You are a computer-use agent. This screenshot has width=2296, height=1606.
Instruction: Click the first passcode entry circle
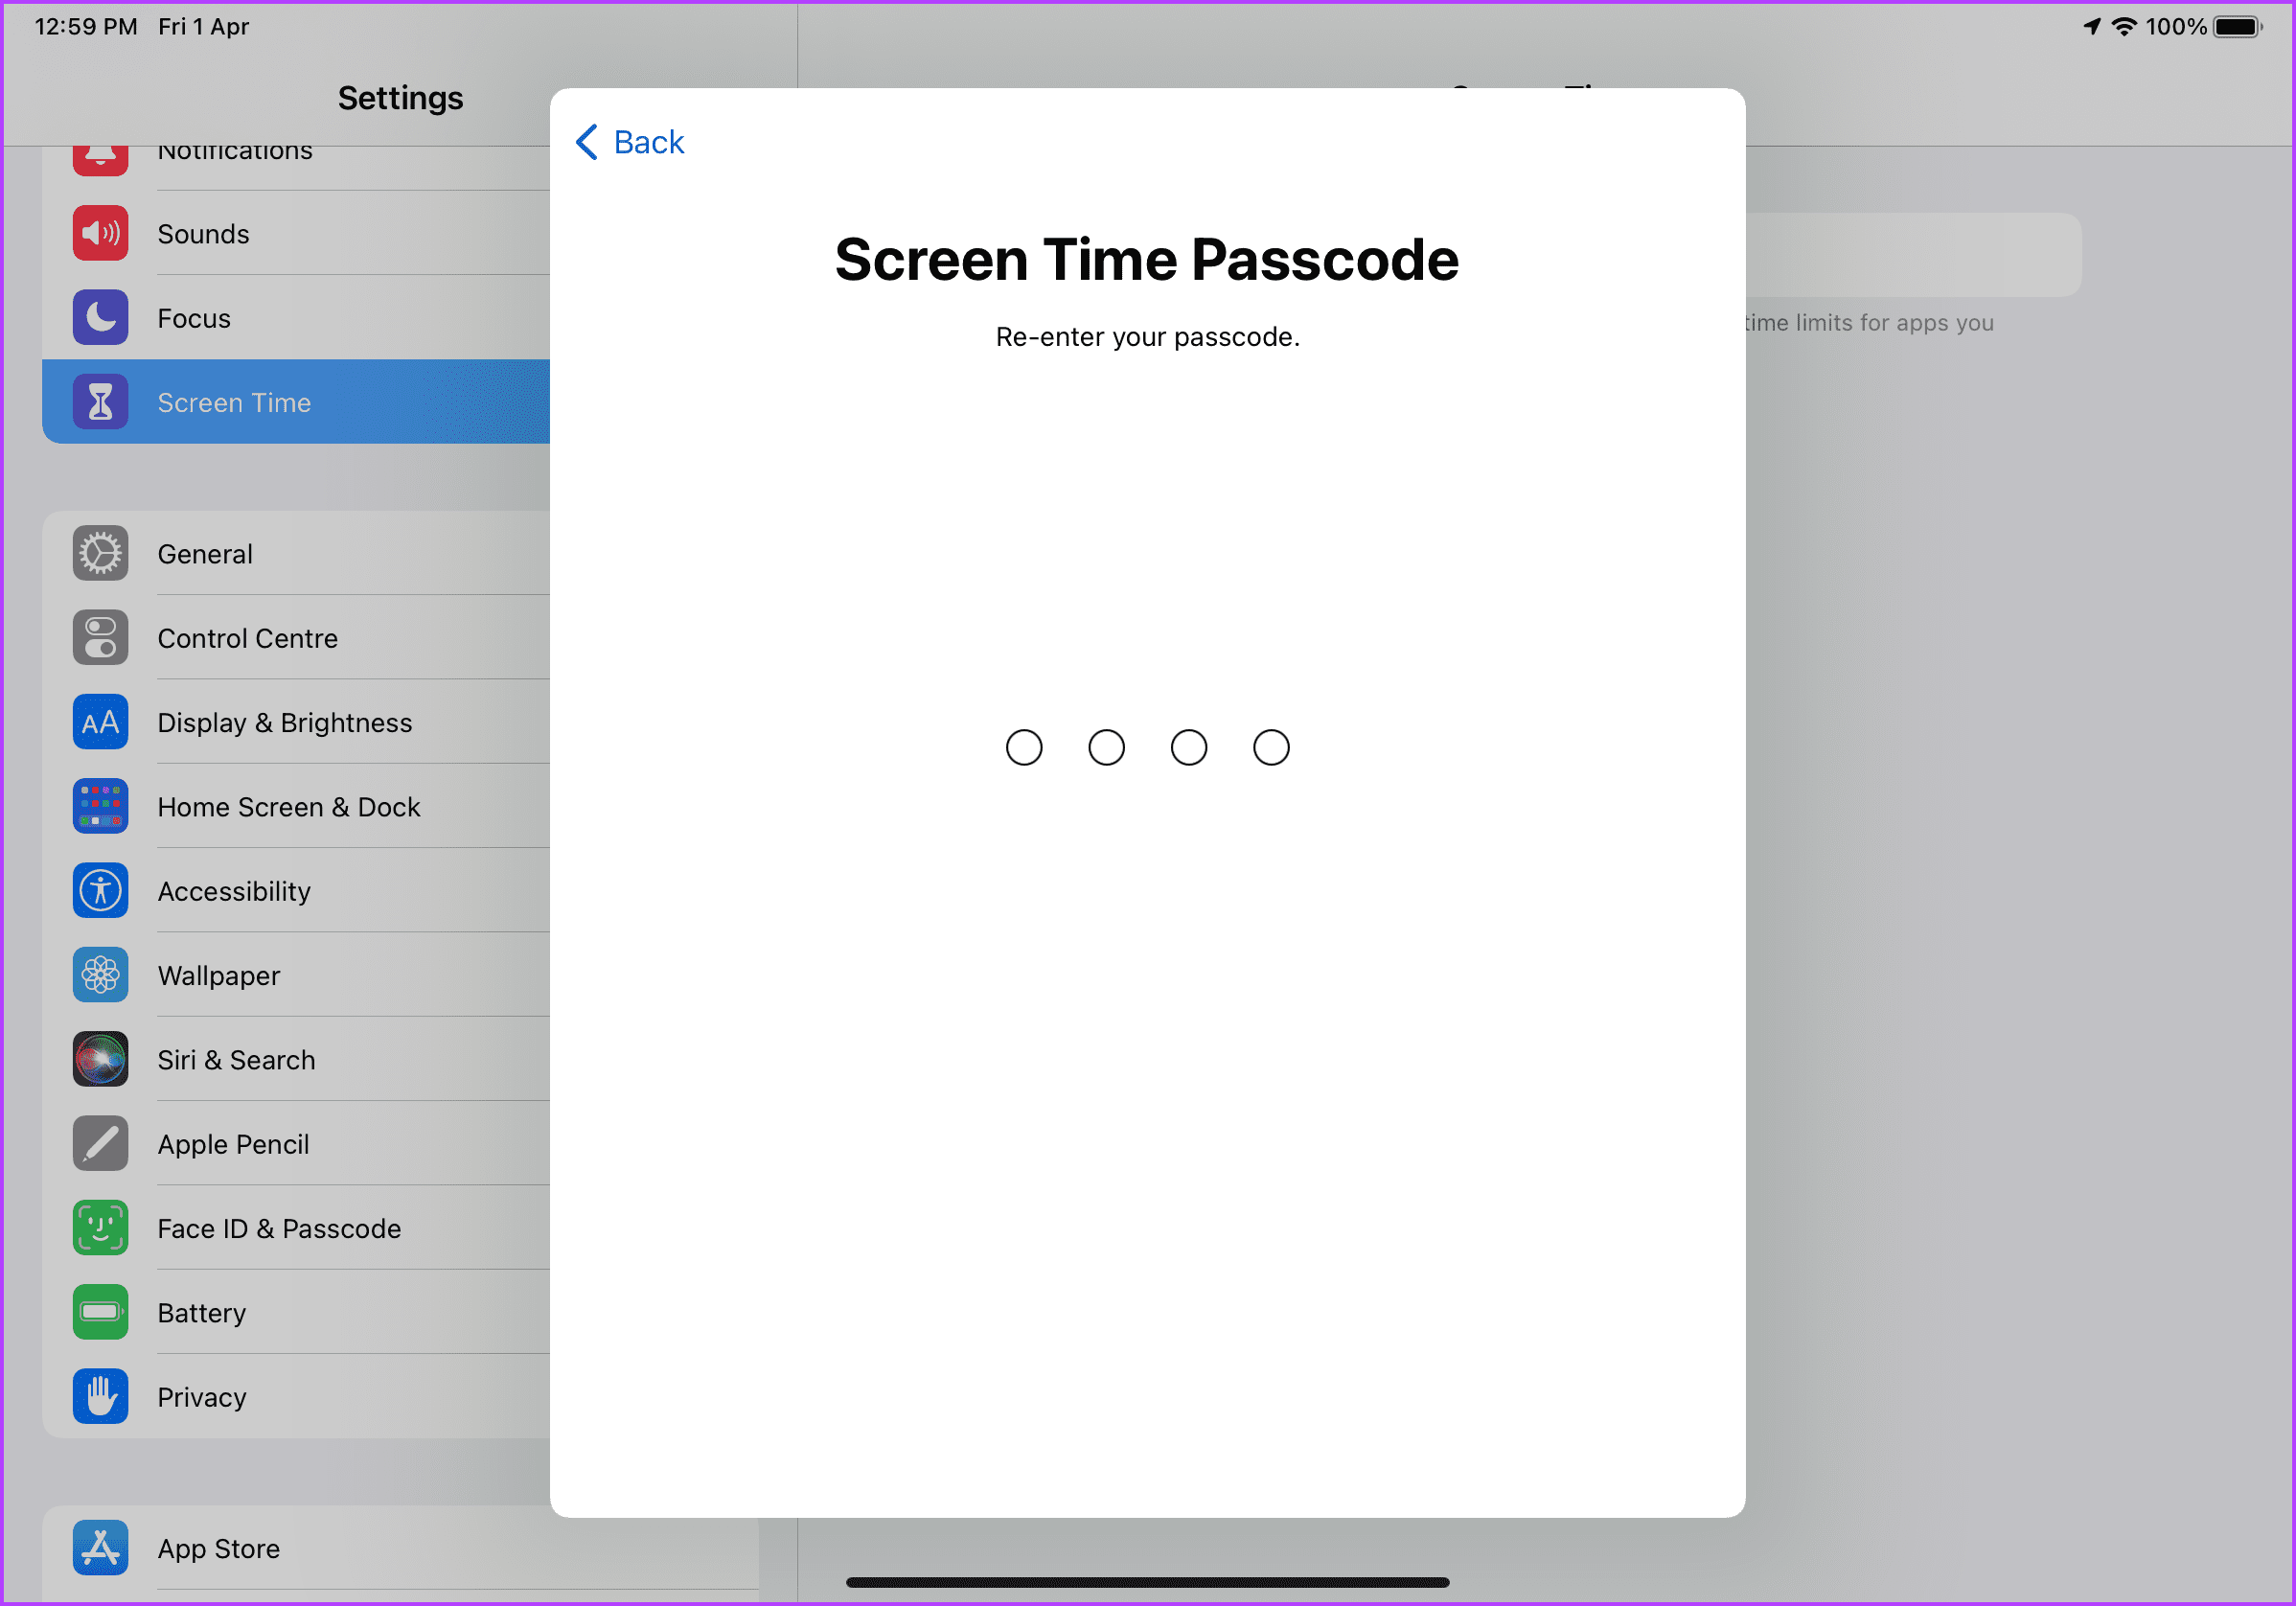tap(1024, 748)
